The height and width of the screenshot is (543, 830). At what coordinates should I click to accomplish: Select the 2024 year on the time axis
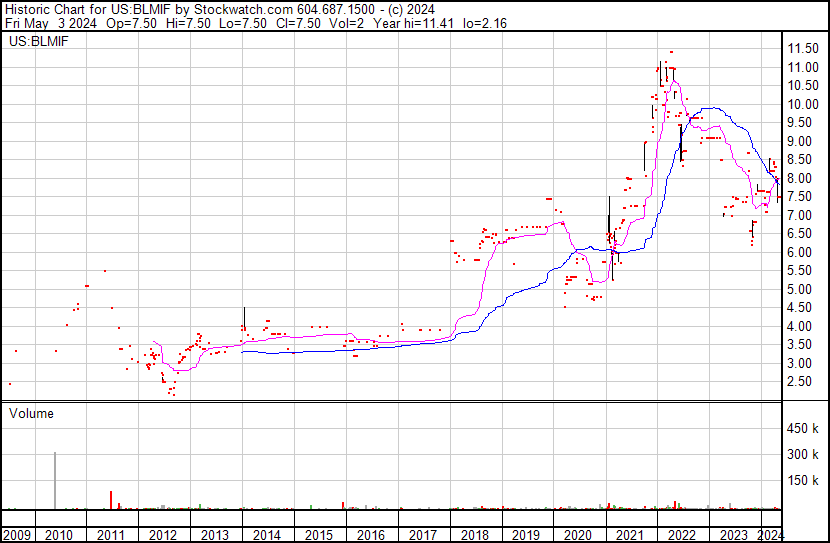point(771,535)
